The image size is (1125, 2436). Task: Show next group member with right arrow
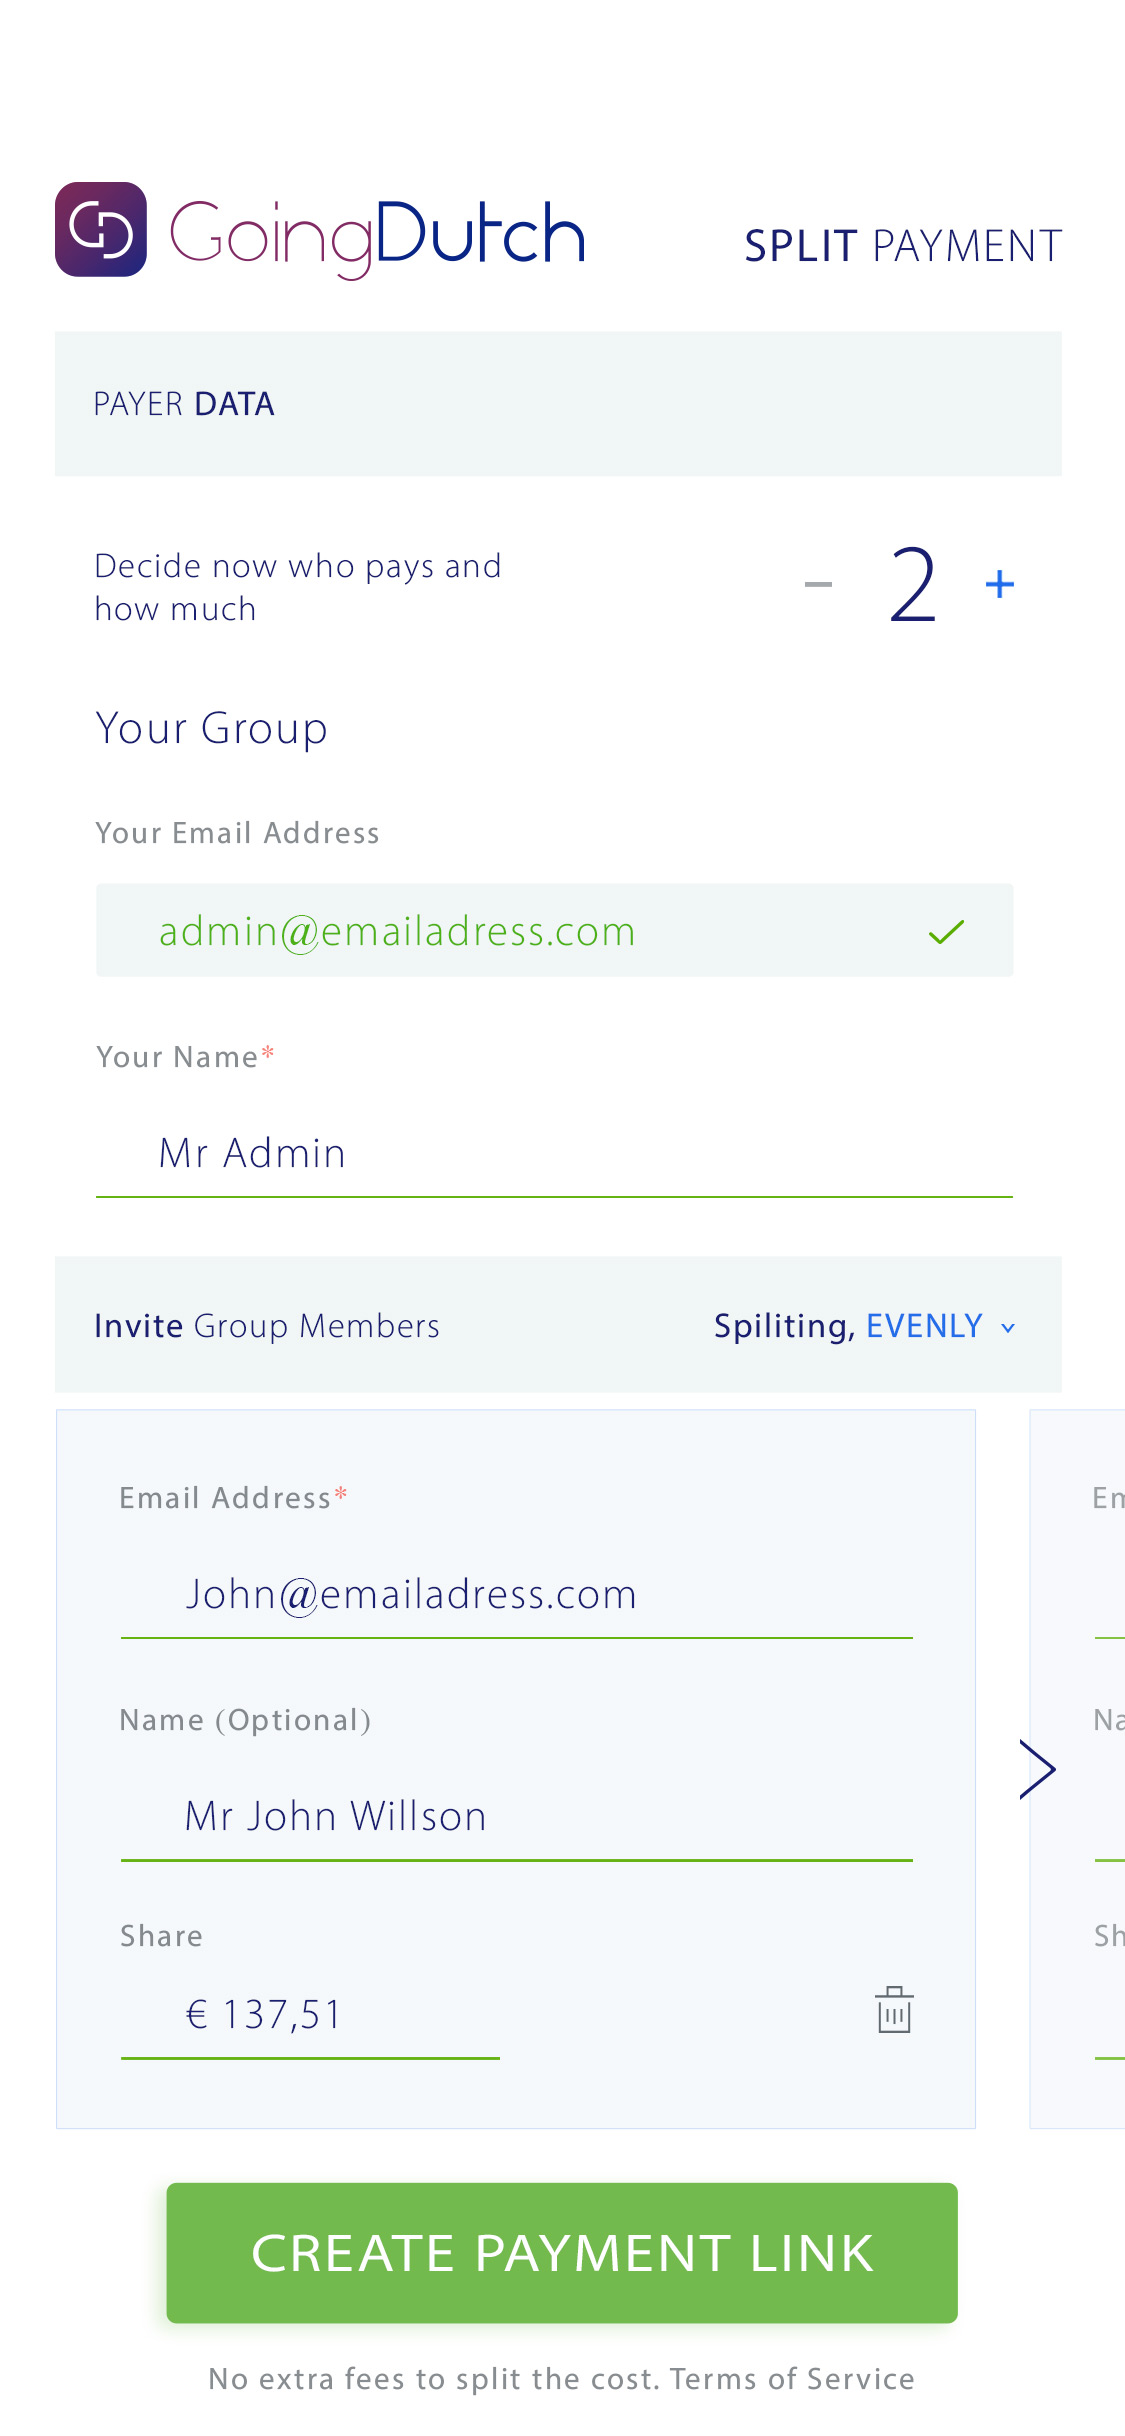tap(1038, 1769)
